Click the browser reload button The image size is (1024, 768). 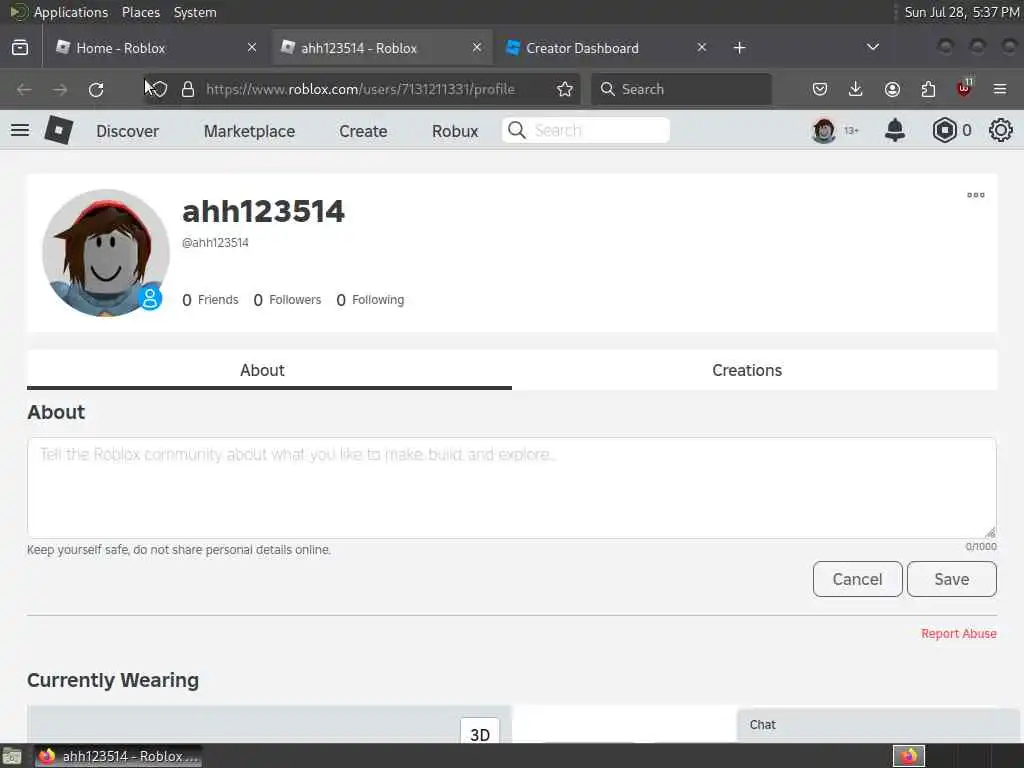pos(96,89)
